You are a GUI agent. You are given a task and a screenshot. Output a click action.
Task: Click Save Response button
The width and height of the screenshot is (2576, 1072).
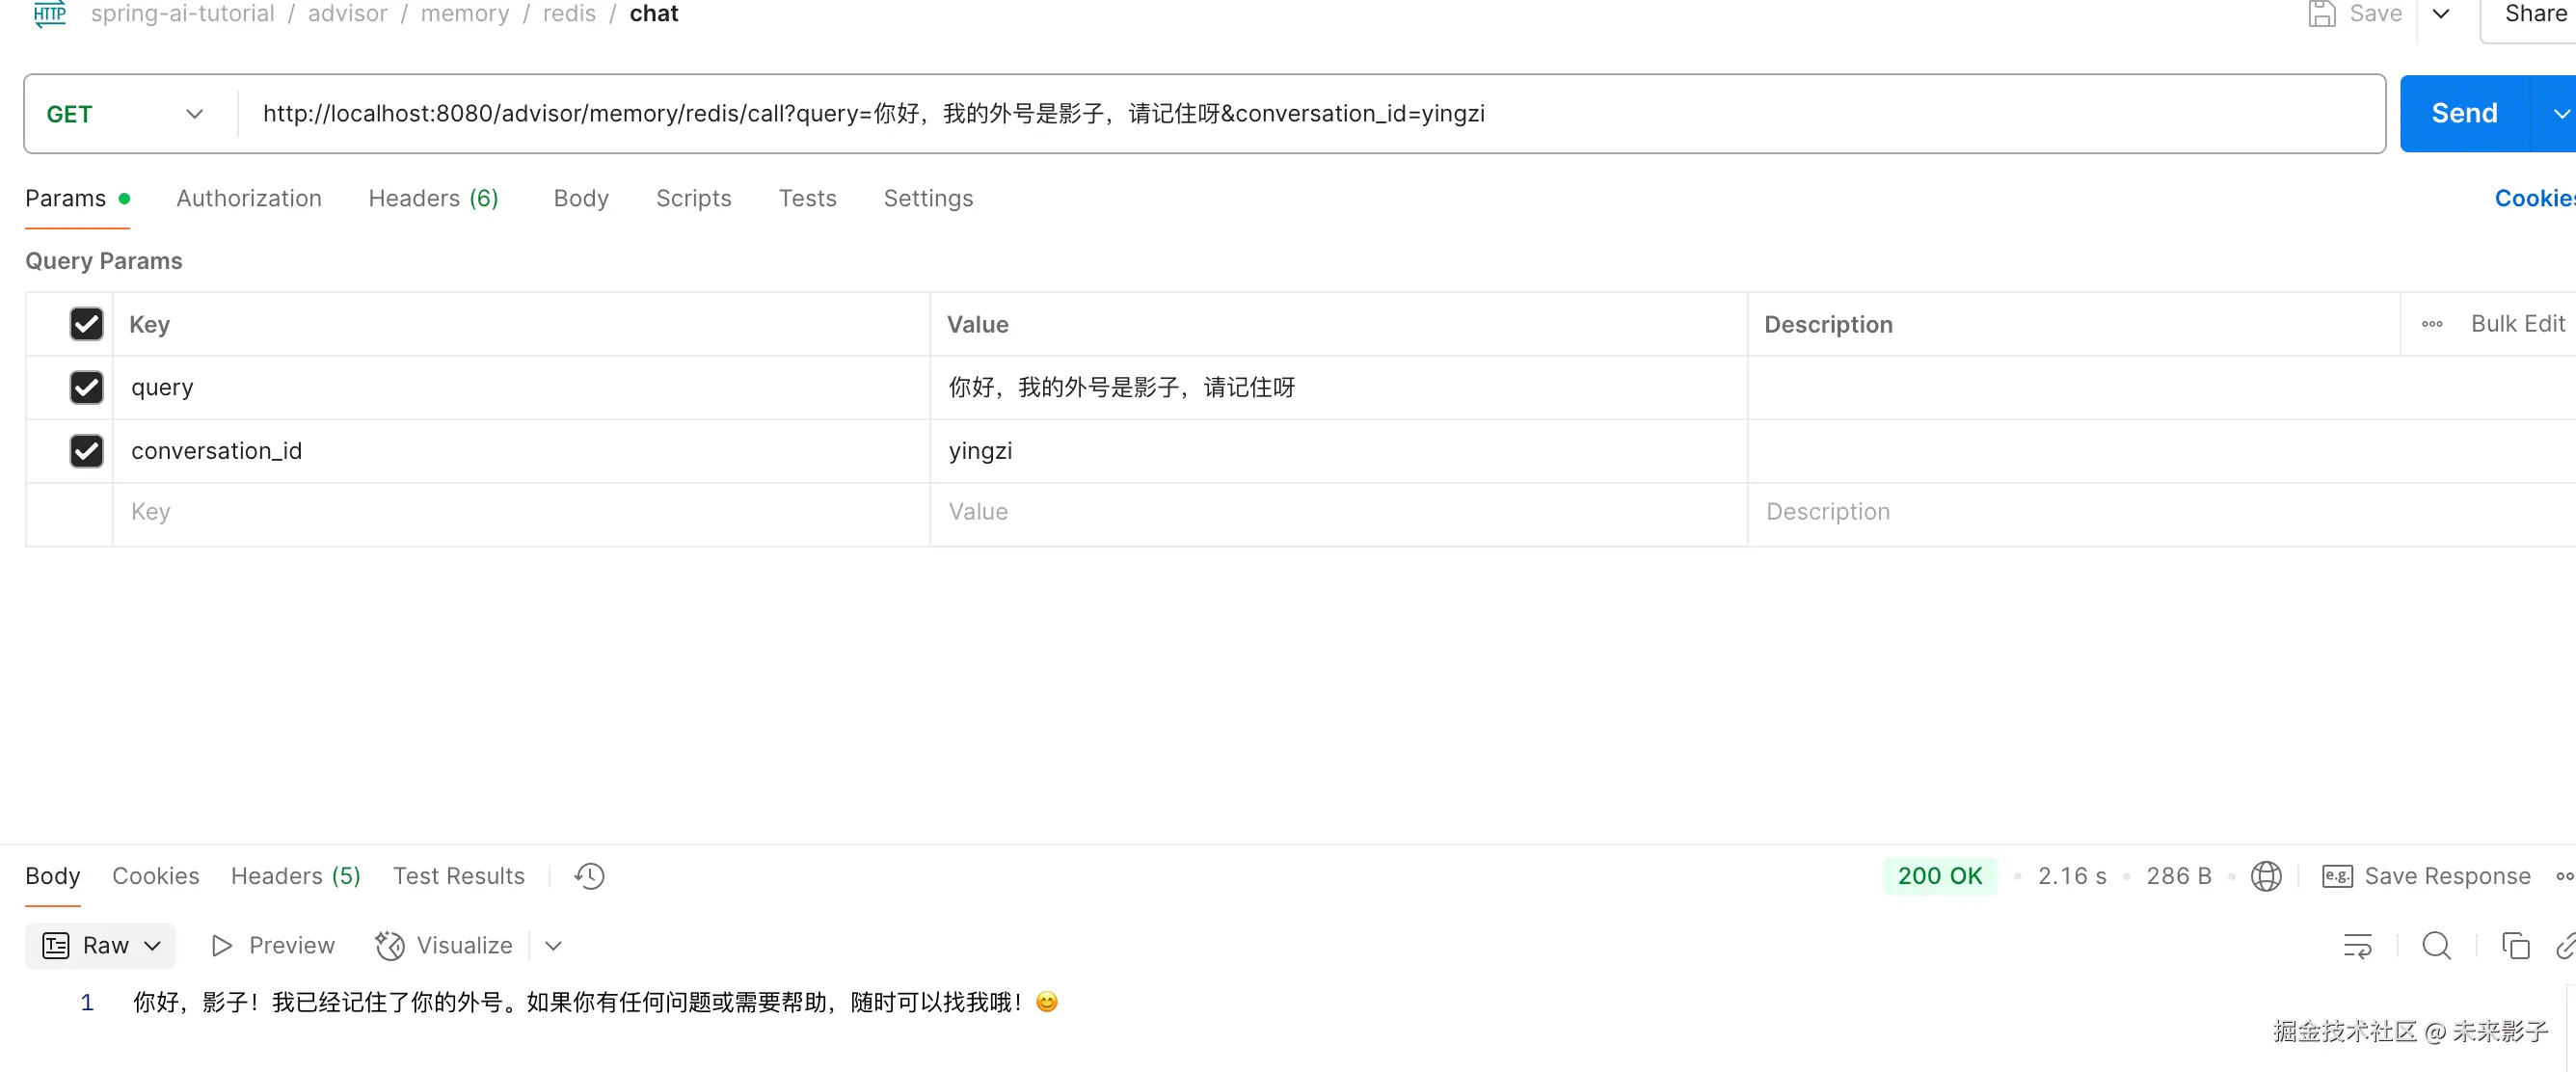[2427, 876]
